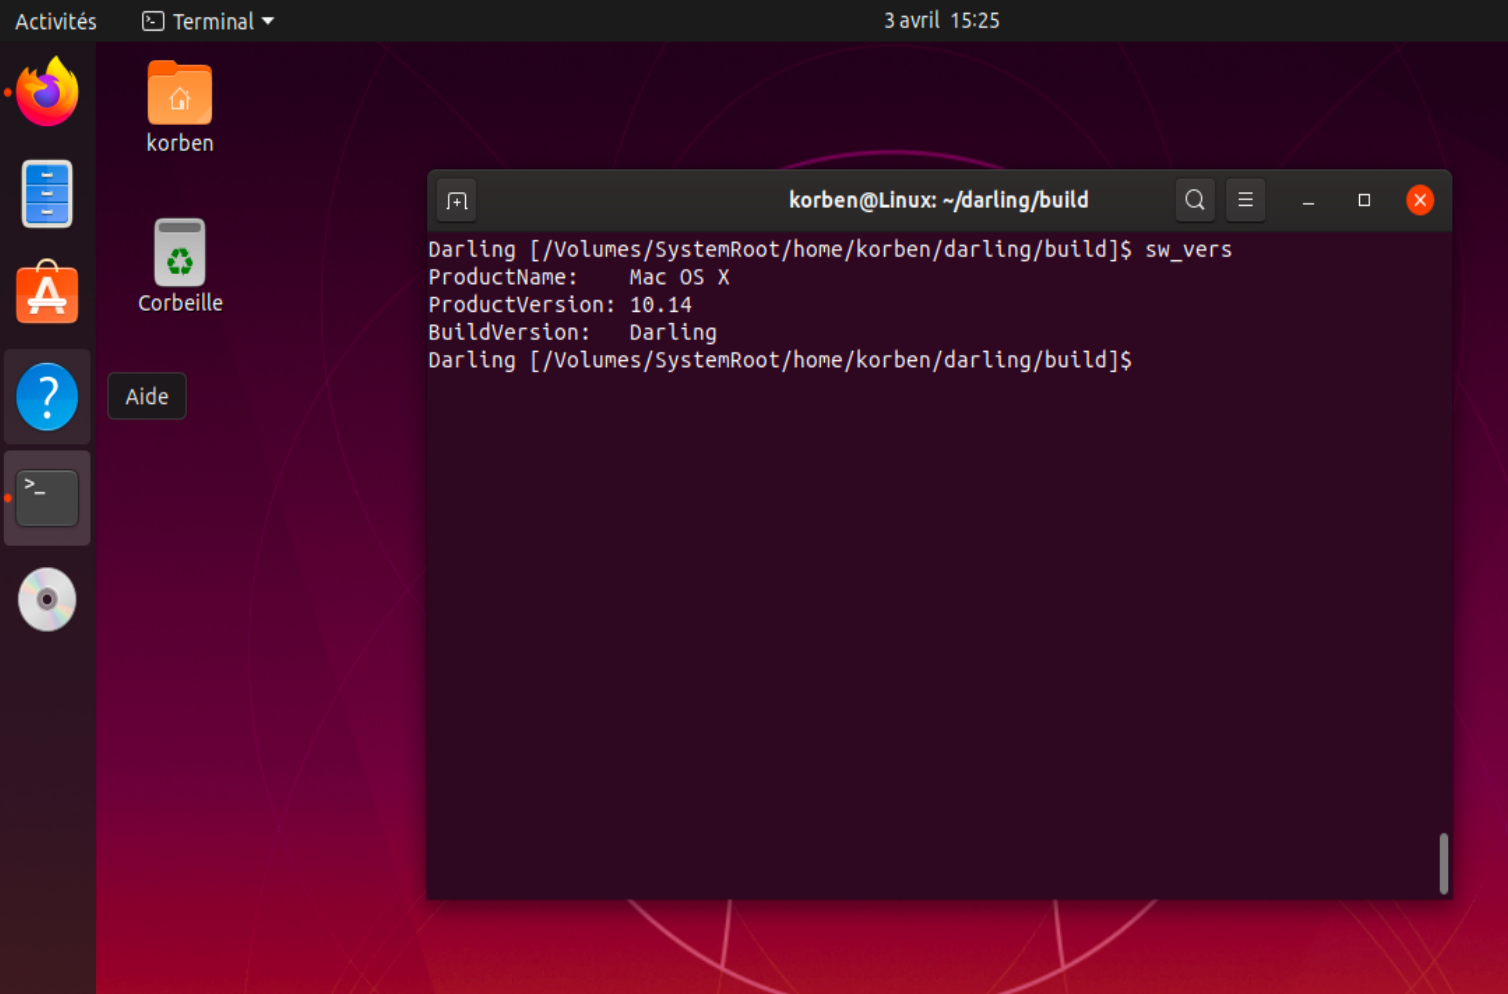This screenshot has width=1508, height=994.
Task: Maximize the terminal window
Action: click(1364, 200)
